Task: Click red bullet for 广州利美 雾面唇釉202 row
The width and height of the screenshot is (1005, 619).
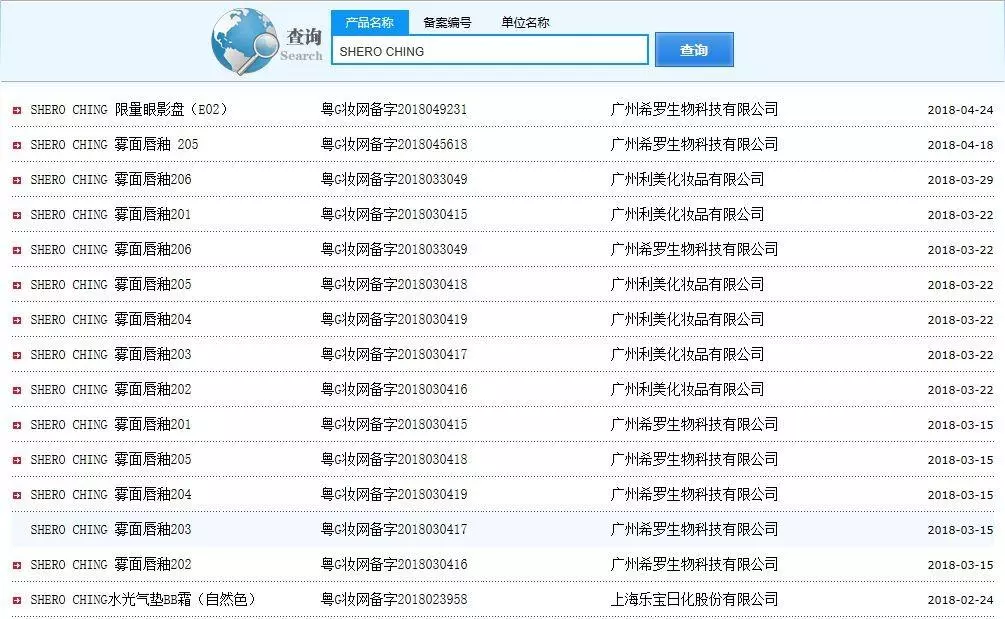Action: pyautogui.click(x=17, y=390)
